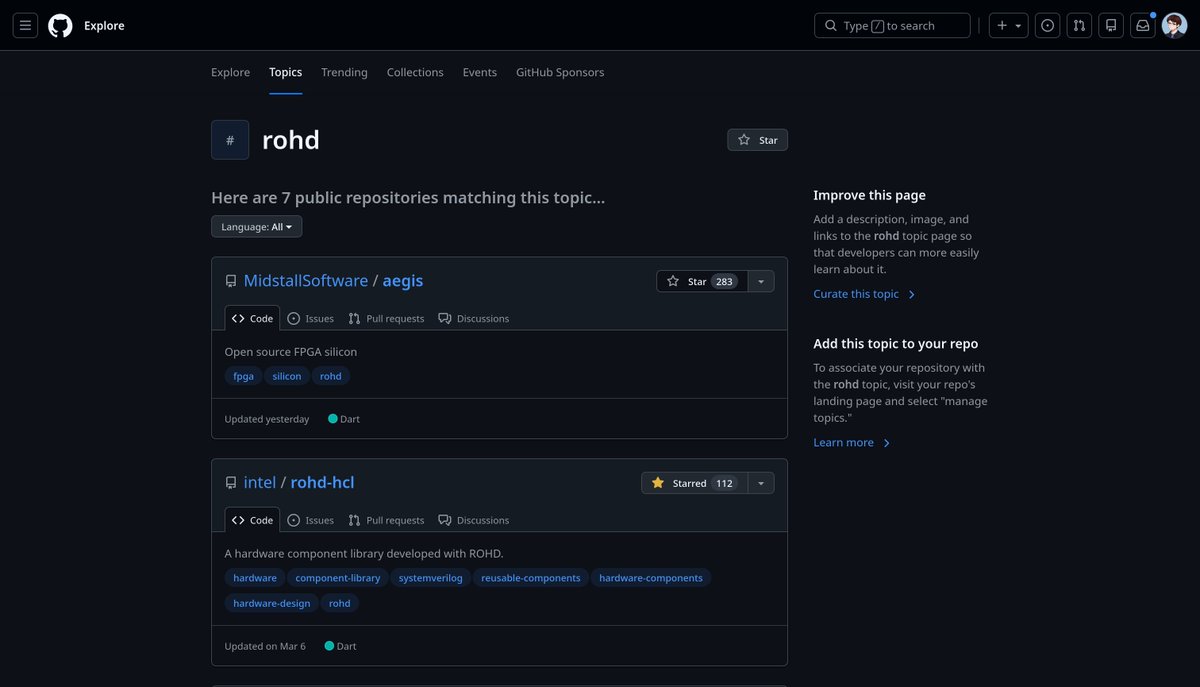The width and height of the screenshot is (1200, 687).
Task: Click the hardware topic tag
Action: (x=255, y=578)
